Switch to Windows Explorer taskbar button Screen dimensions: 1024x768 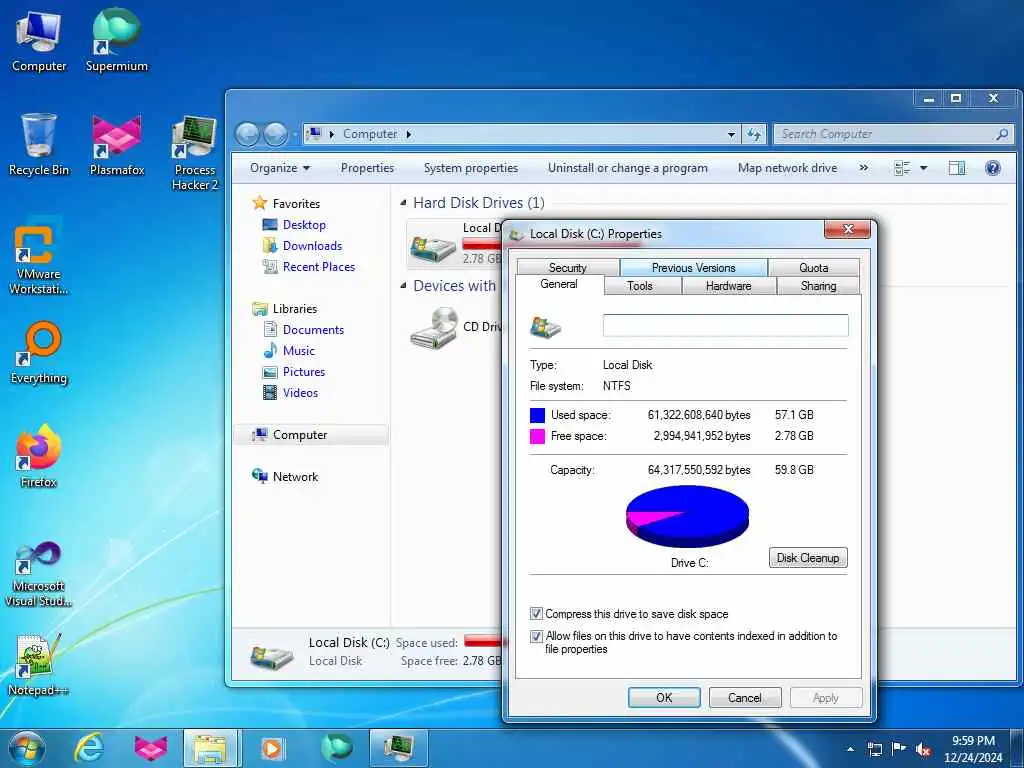pos(210,748)
